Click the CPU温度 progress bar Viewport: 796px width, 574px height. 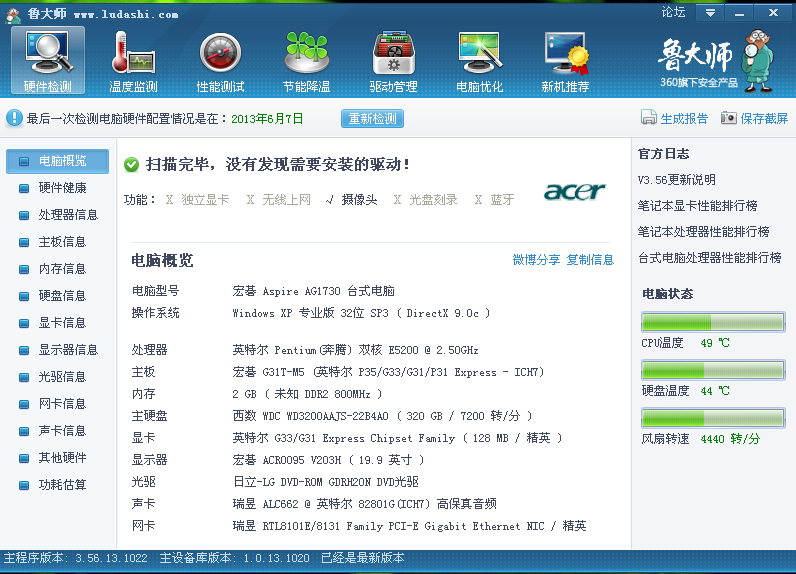click(x=713, y=322)
